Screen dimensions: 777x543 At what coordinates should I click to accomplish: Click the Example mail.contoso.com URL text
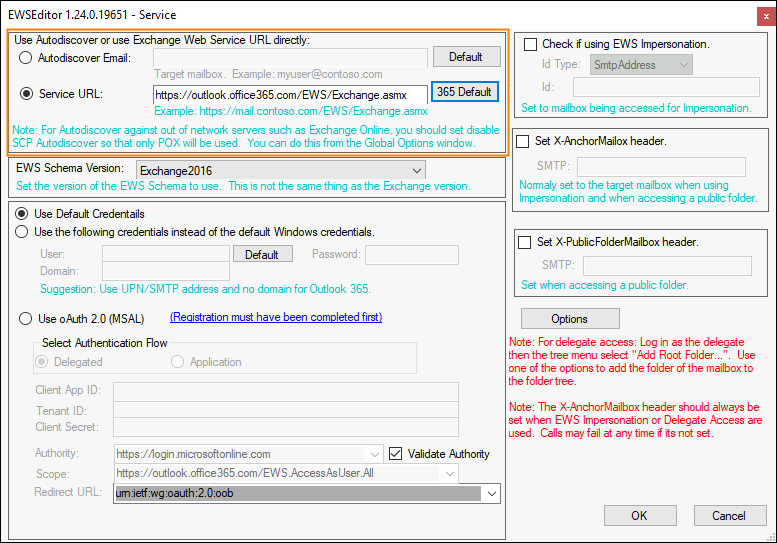(x=291, y=111)
